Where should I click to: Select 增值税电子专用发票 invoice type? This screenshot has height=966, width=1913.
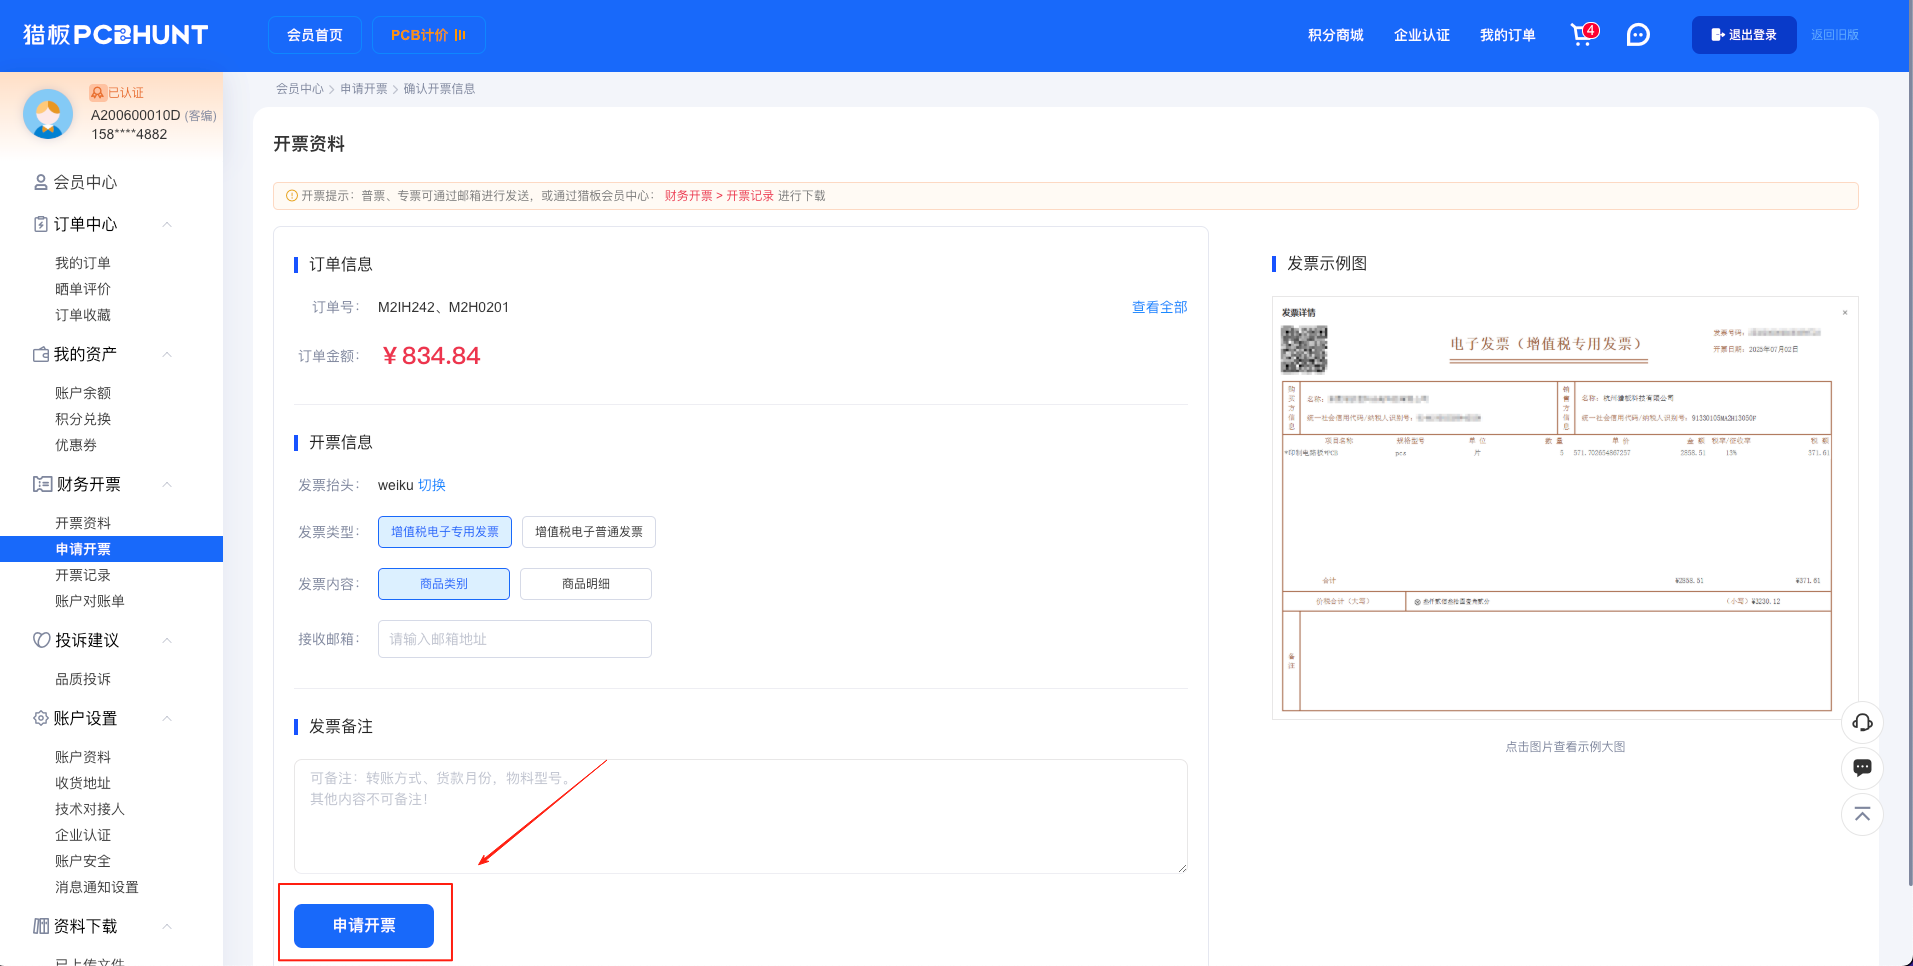click(x=445, y=532)
